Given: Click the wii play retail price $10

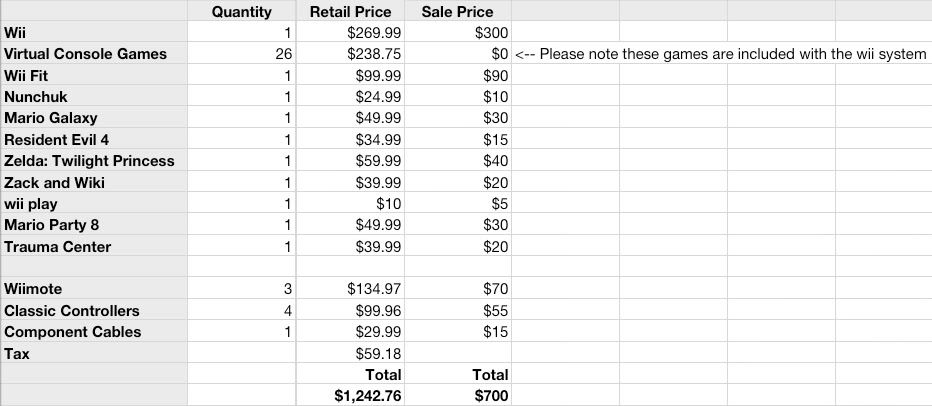Looking at the screenshot, I should [350, 203].
